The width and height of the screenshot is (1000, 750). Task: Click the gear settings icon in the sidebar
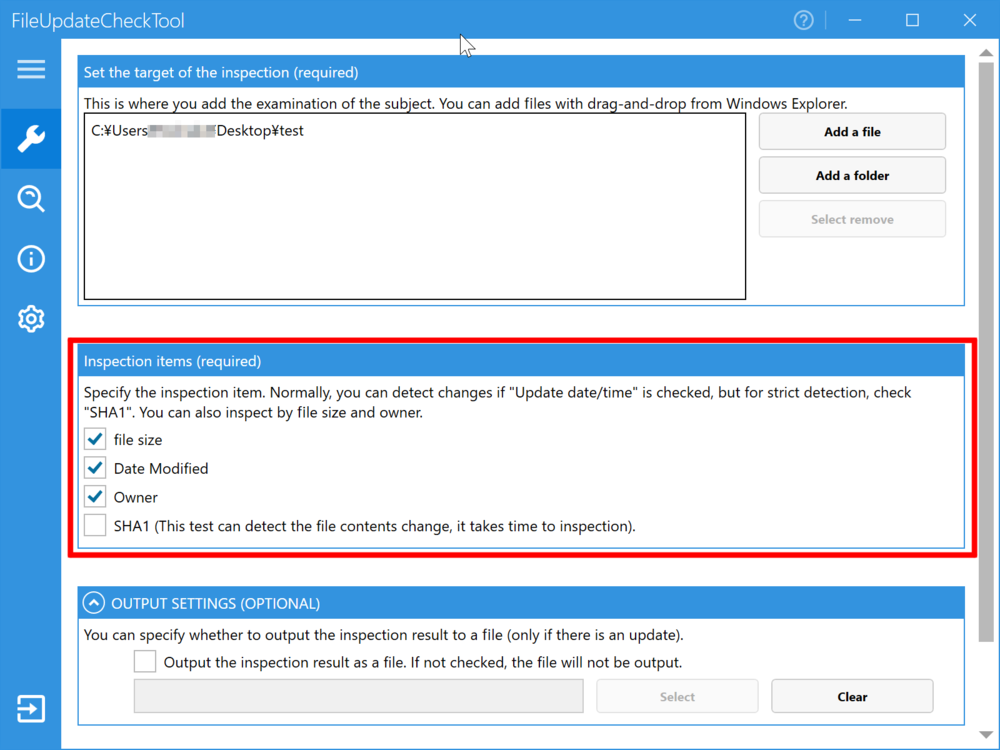tap(31, 319)
